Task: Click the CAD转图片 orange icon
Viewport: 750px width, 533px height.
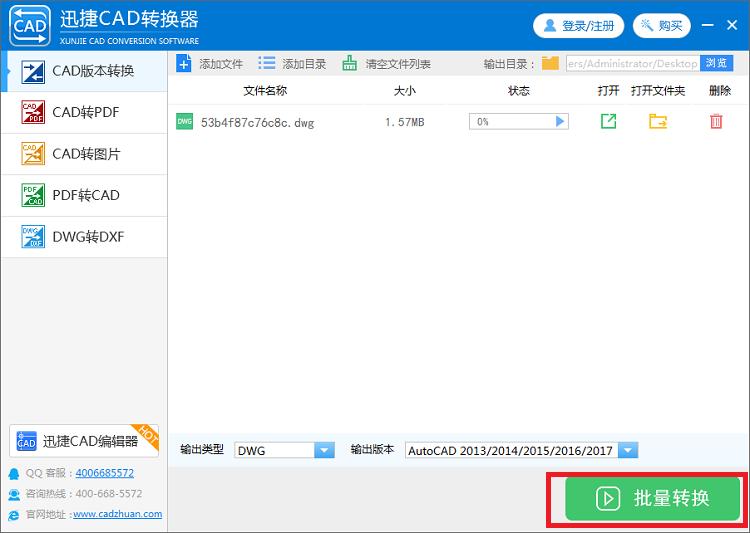Action: coord(33,154)
